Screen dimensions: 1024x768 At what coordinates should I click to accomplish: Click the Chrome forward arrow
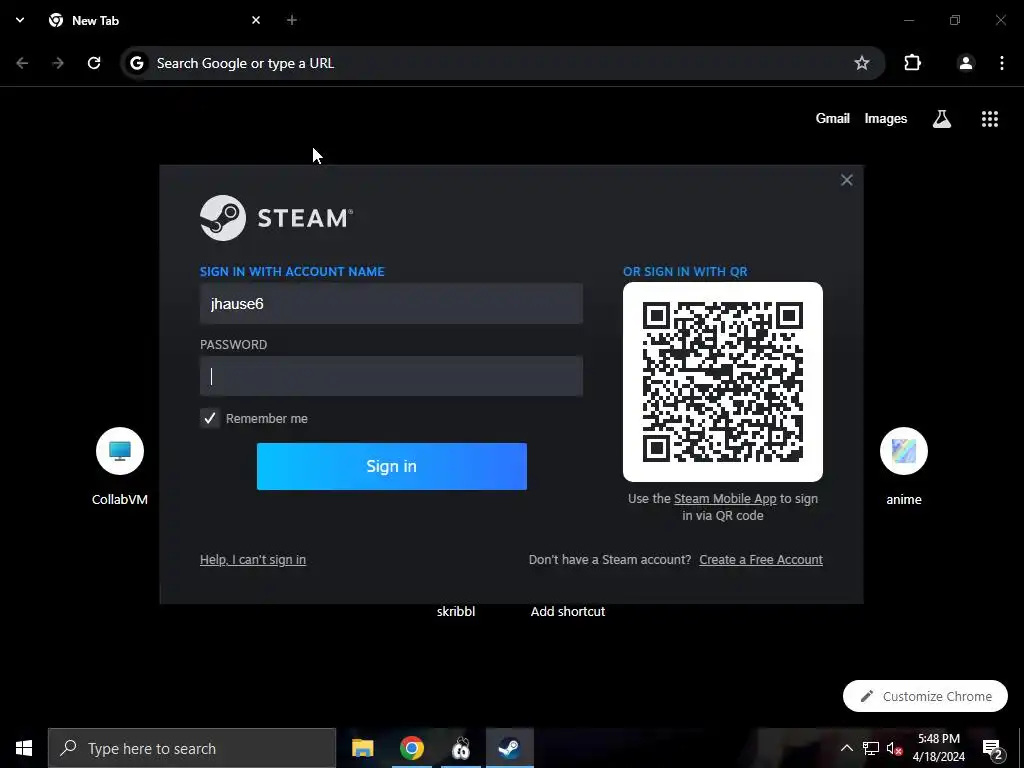58,63
